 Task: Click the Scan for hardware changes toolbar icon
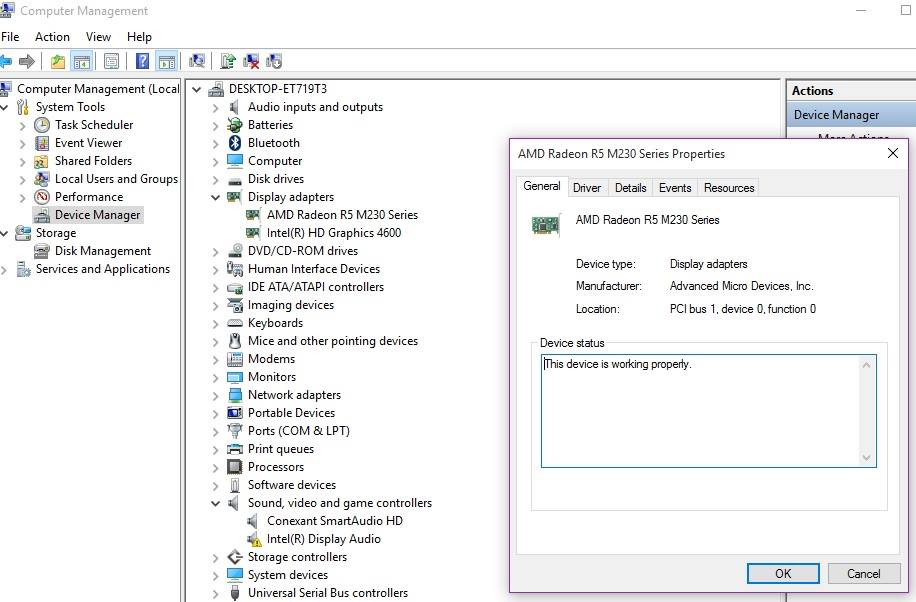(x=197, y=61)
